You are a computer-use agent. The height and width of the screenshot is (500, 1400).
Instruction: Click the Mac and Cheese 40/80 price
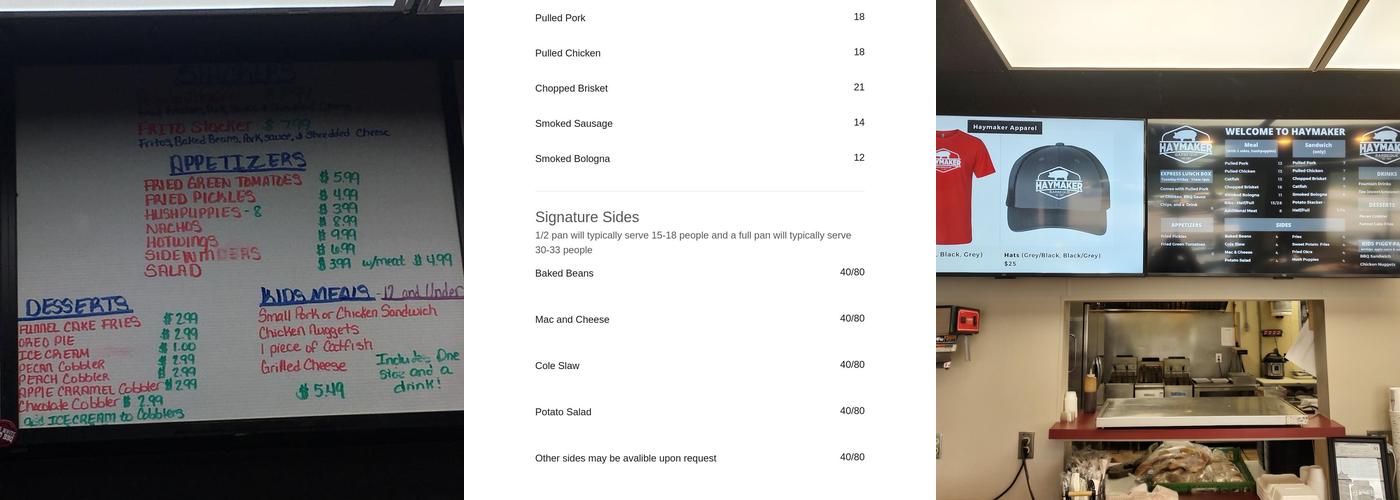click(852, 318)
